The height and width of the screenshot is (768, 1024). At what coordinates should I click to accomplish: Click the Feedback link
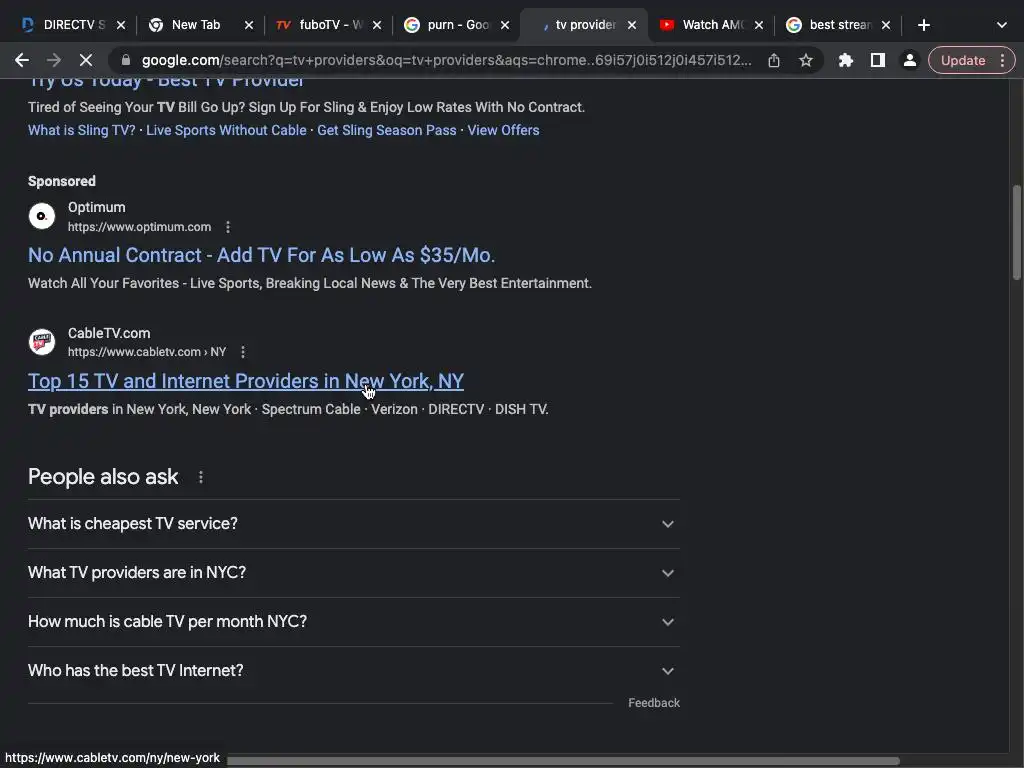click(654, 703)
